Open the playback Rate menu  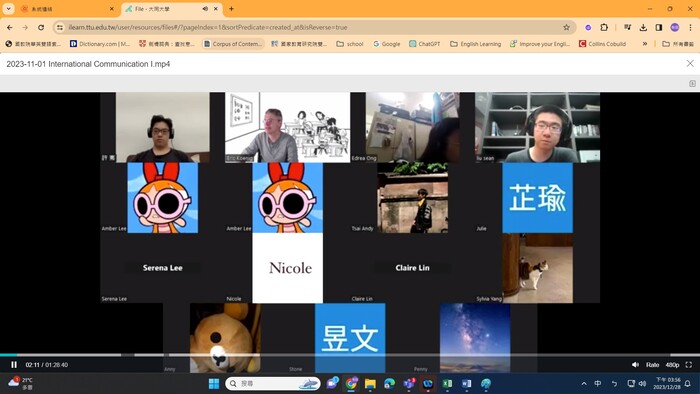tap(652, 365)
